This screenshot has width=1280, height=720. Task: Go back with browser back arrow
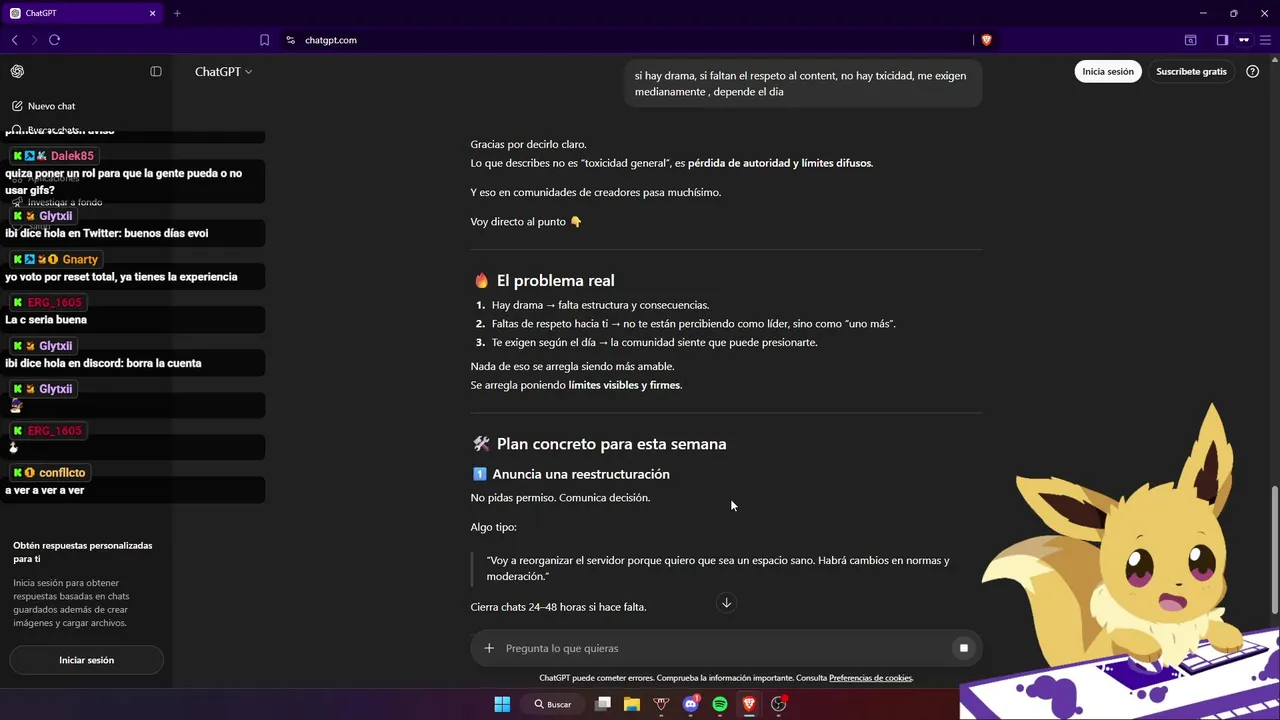[14, 40]
